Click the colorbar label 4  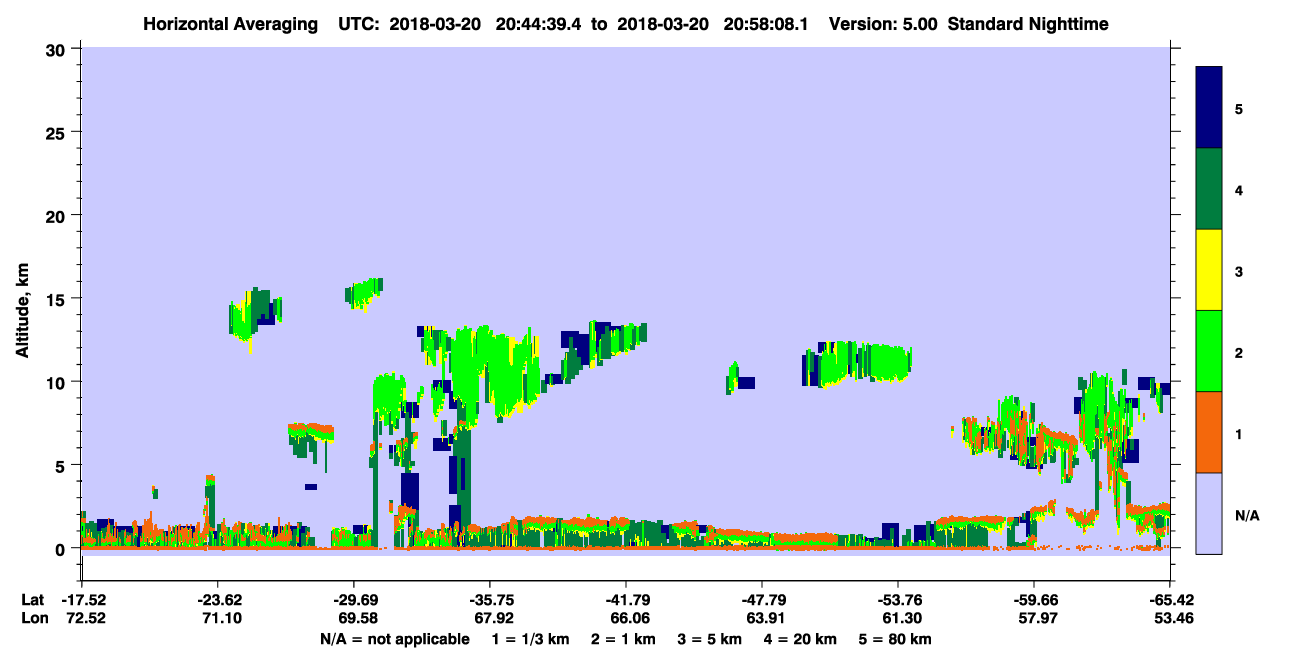[1239, 189]
